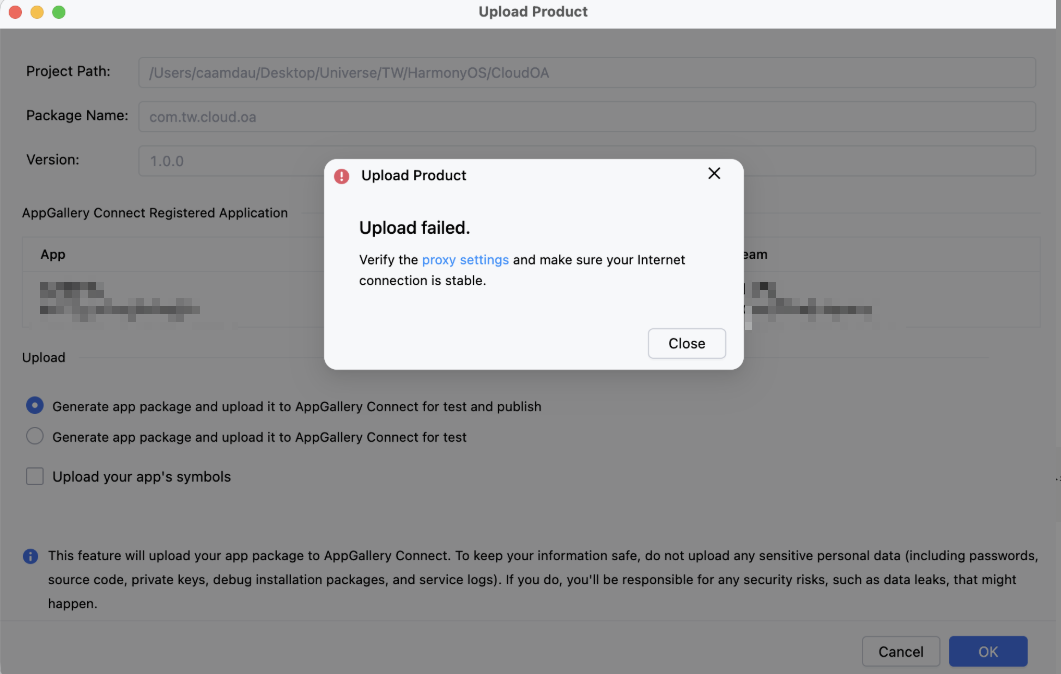Minimize the window with the yellow button
This screenshot has width=1061, height=674.
[37, 12]
